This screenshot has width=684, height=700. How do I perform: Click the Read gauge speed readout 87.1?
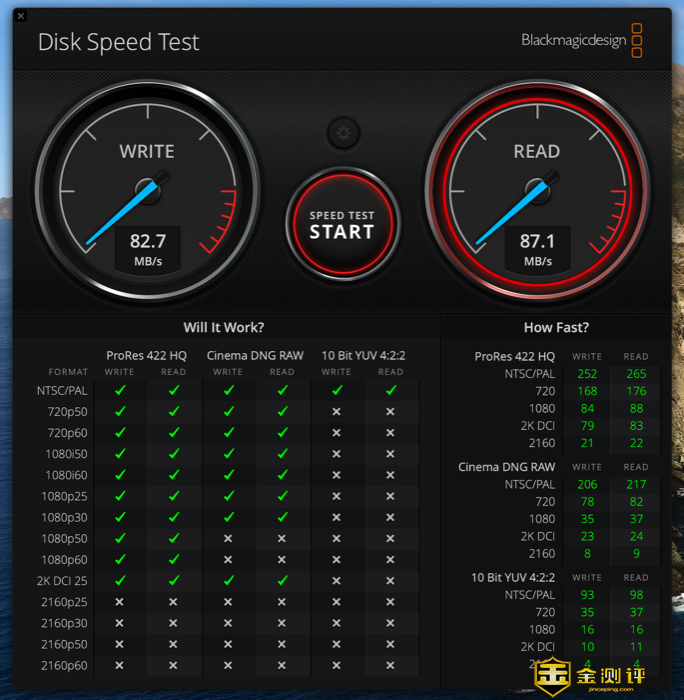(537, 241)
